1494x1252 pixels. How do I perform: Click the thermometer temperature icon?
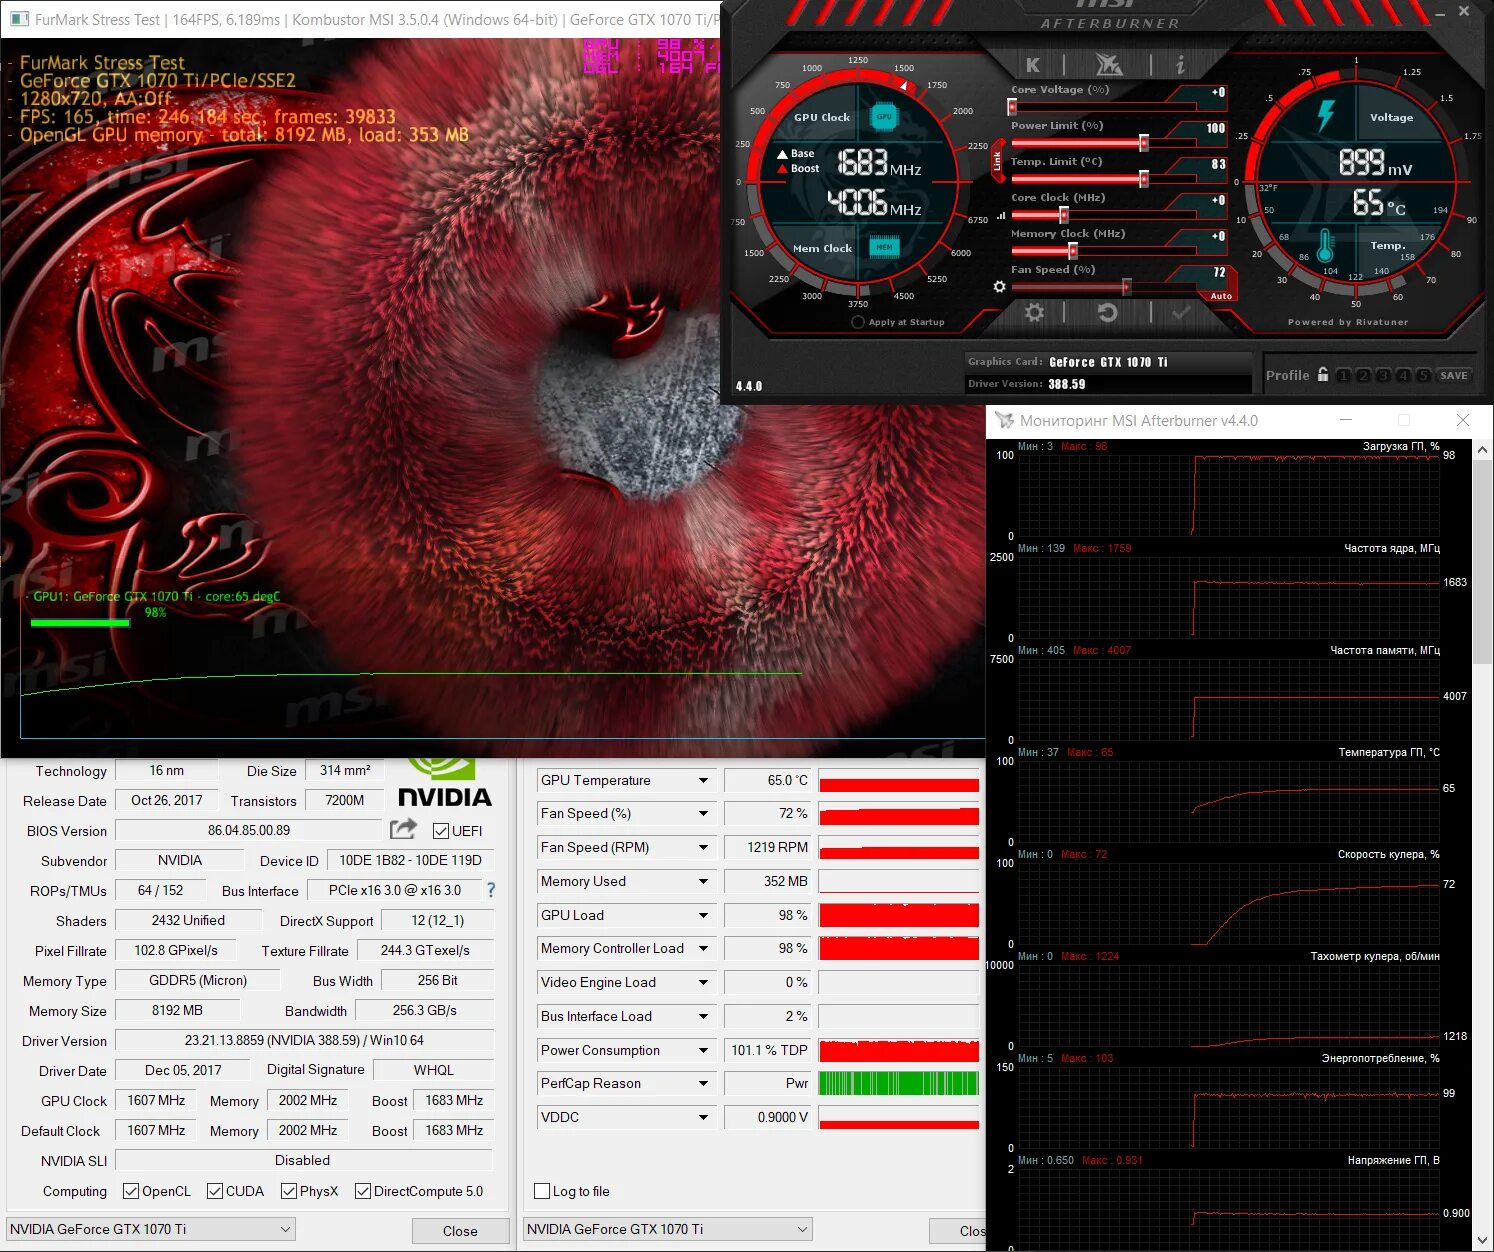tap(1325, 245)
